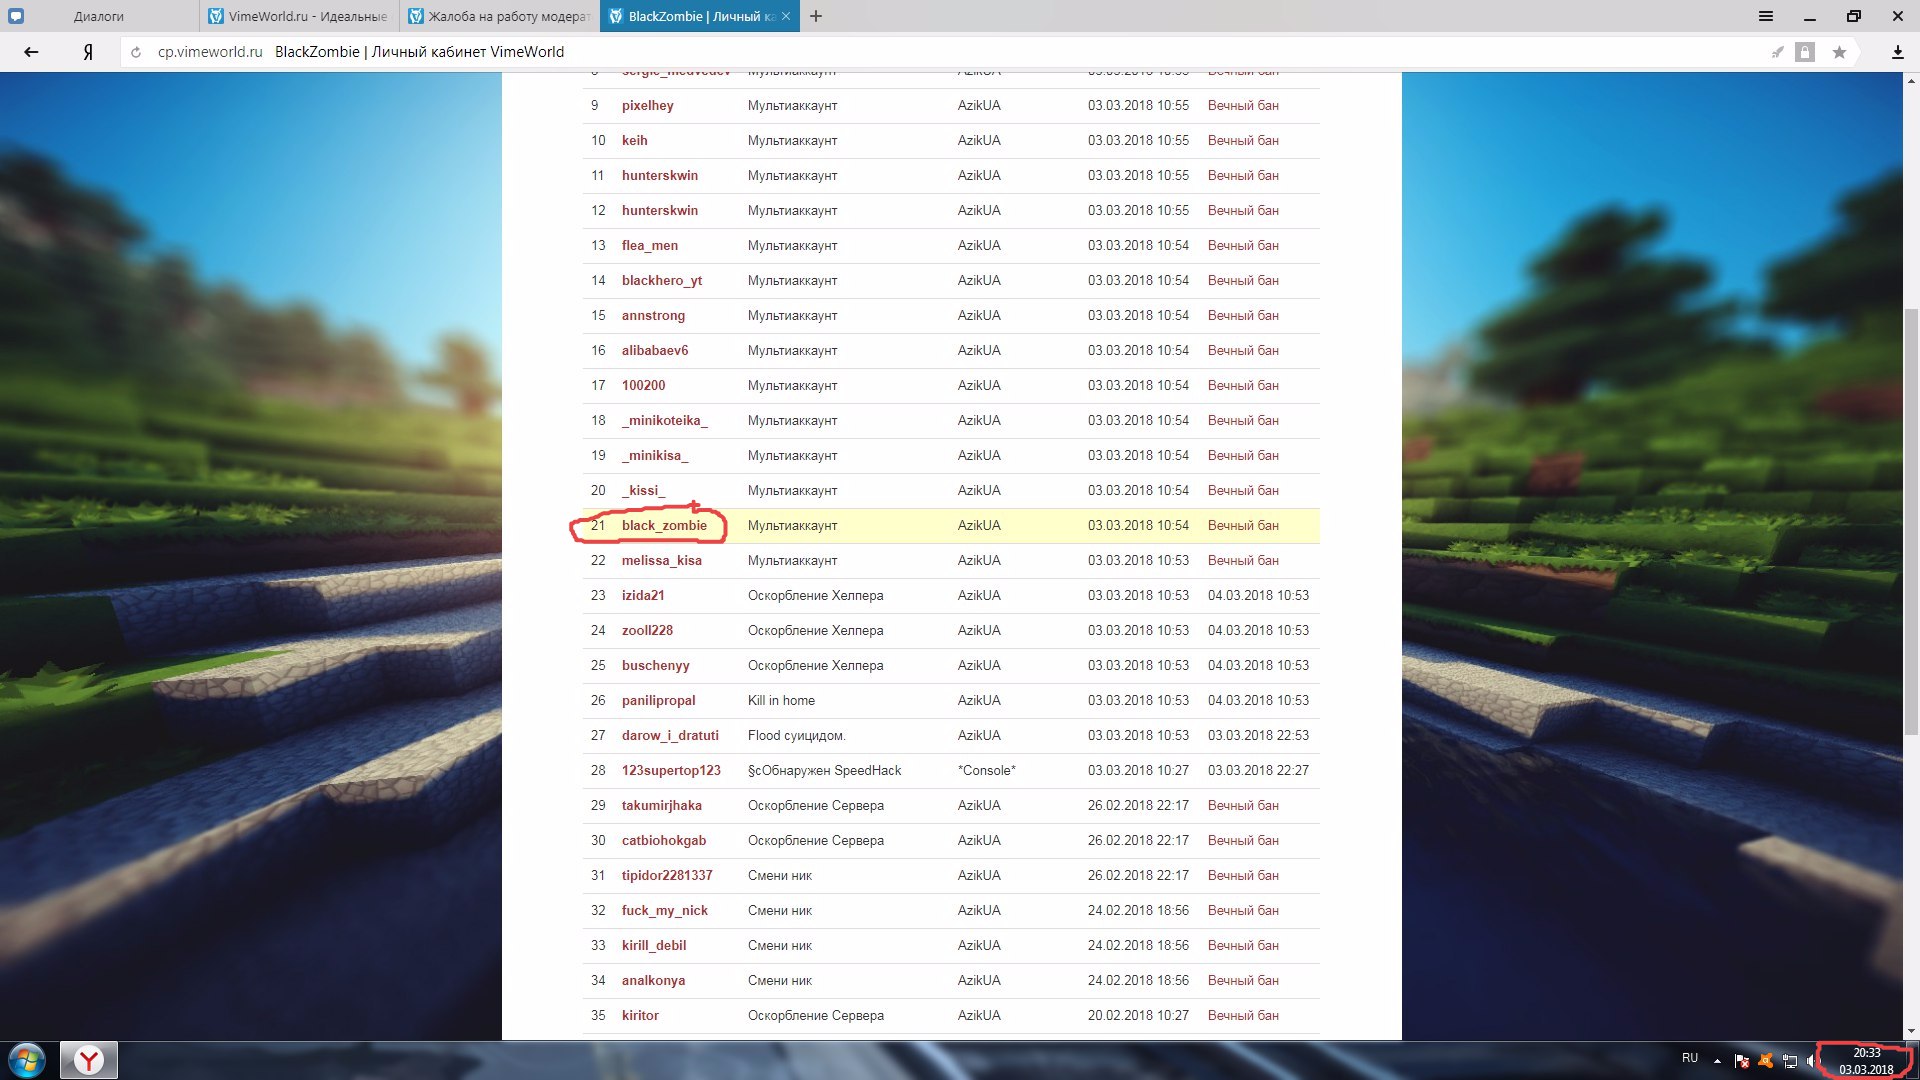
Task: Open downloads via the arrow icon
Action: (1897, 52)
